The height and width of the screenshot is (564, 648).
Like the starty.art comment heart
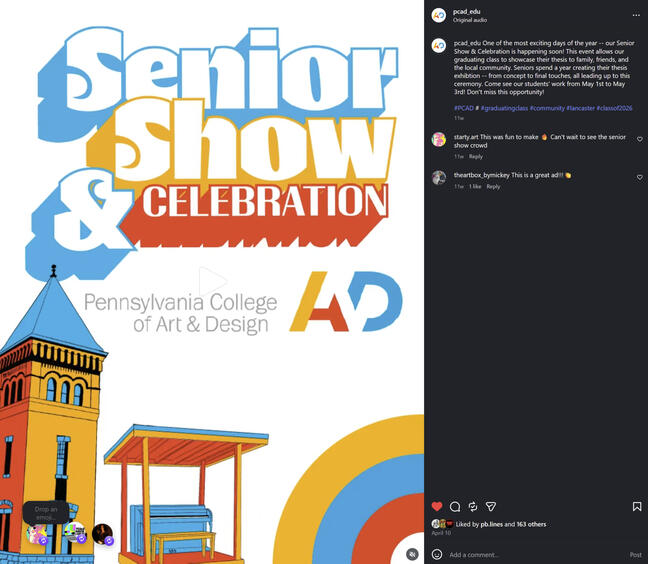point(640,139)
